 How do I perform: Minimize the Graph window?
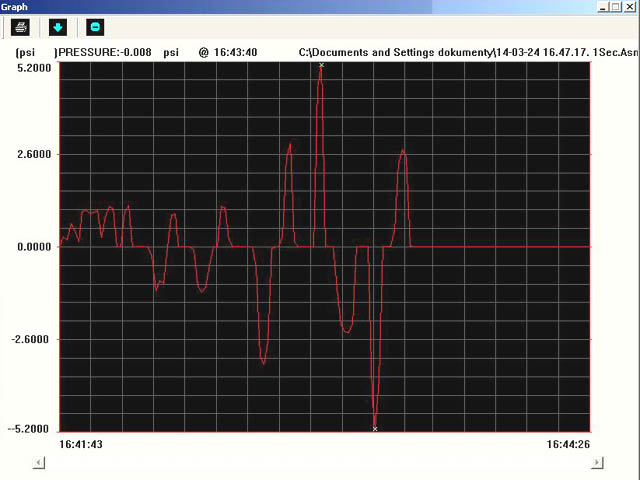(603, 7)
